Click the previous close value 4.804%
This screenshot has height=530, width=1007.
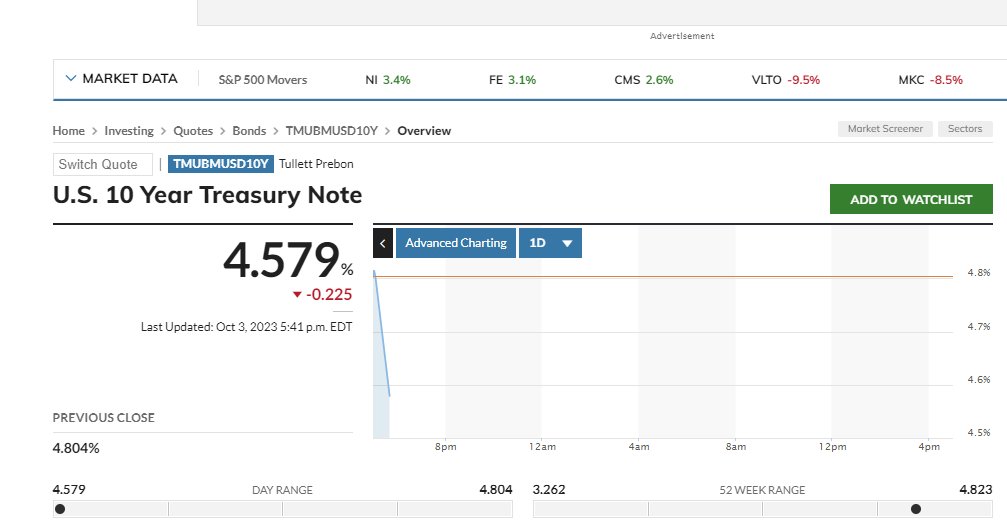(x=76, y=448)
